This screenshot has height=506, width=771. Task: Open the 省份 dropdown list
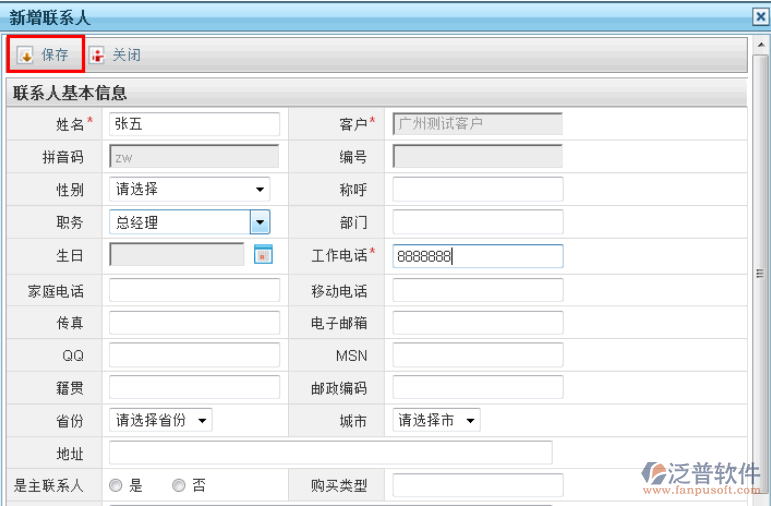[x=160, y=420]
